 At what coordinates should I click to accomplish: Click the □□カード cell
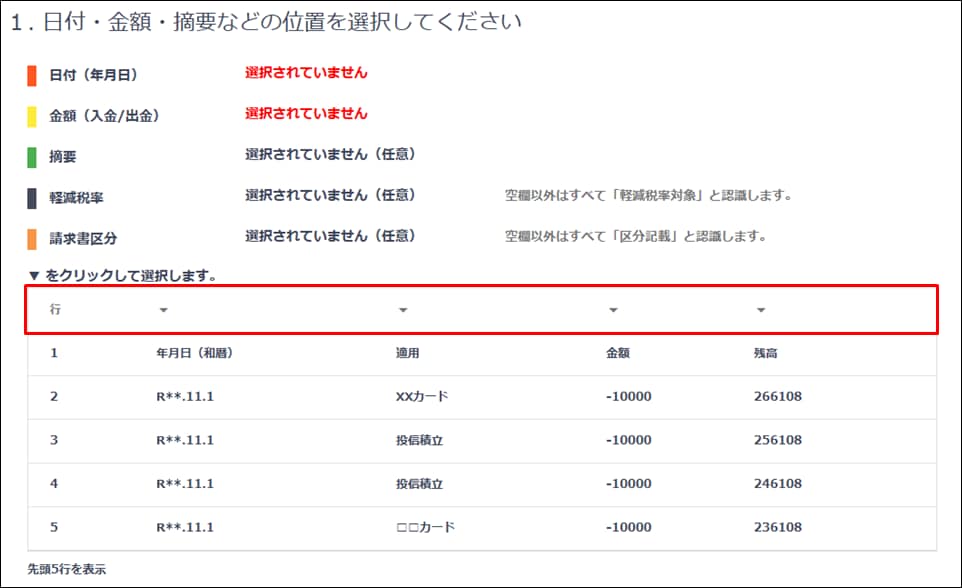(x=426, y=527)
